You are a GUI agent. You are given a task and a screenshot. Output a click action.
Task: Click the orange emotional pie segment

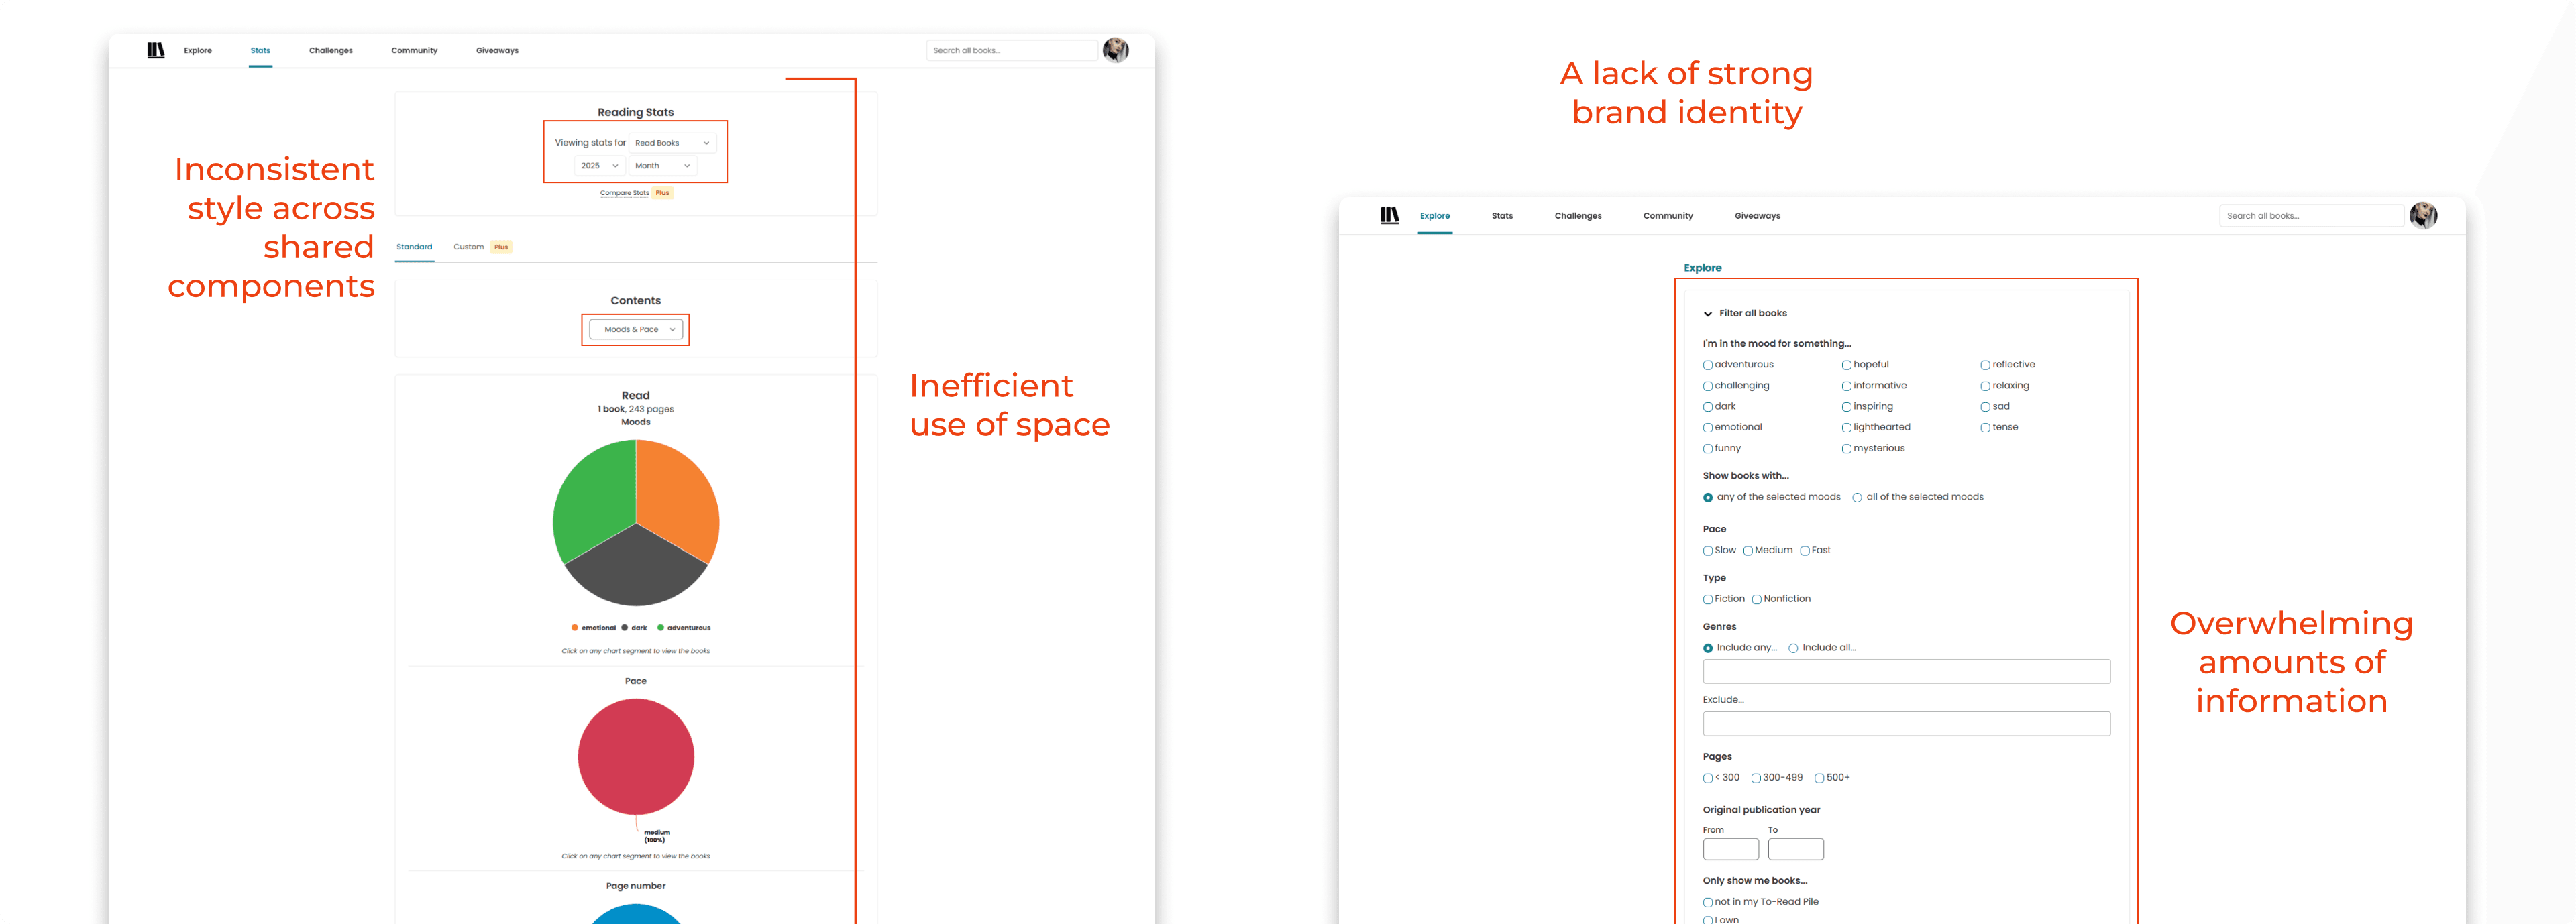pyautogui.click(x=675, y=495)
